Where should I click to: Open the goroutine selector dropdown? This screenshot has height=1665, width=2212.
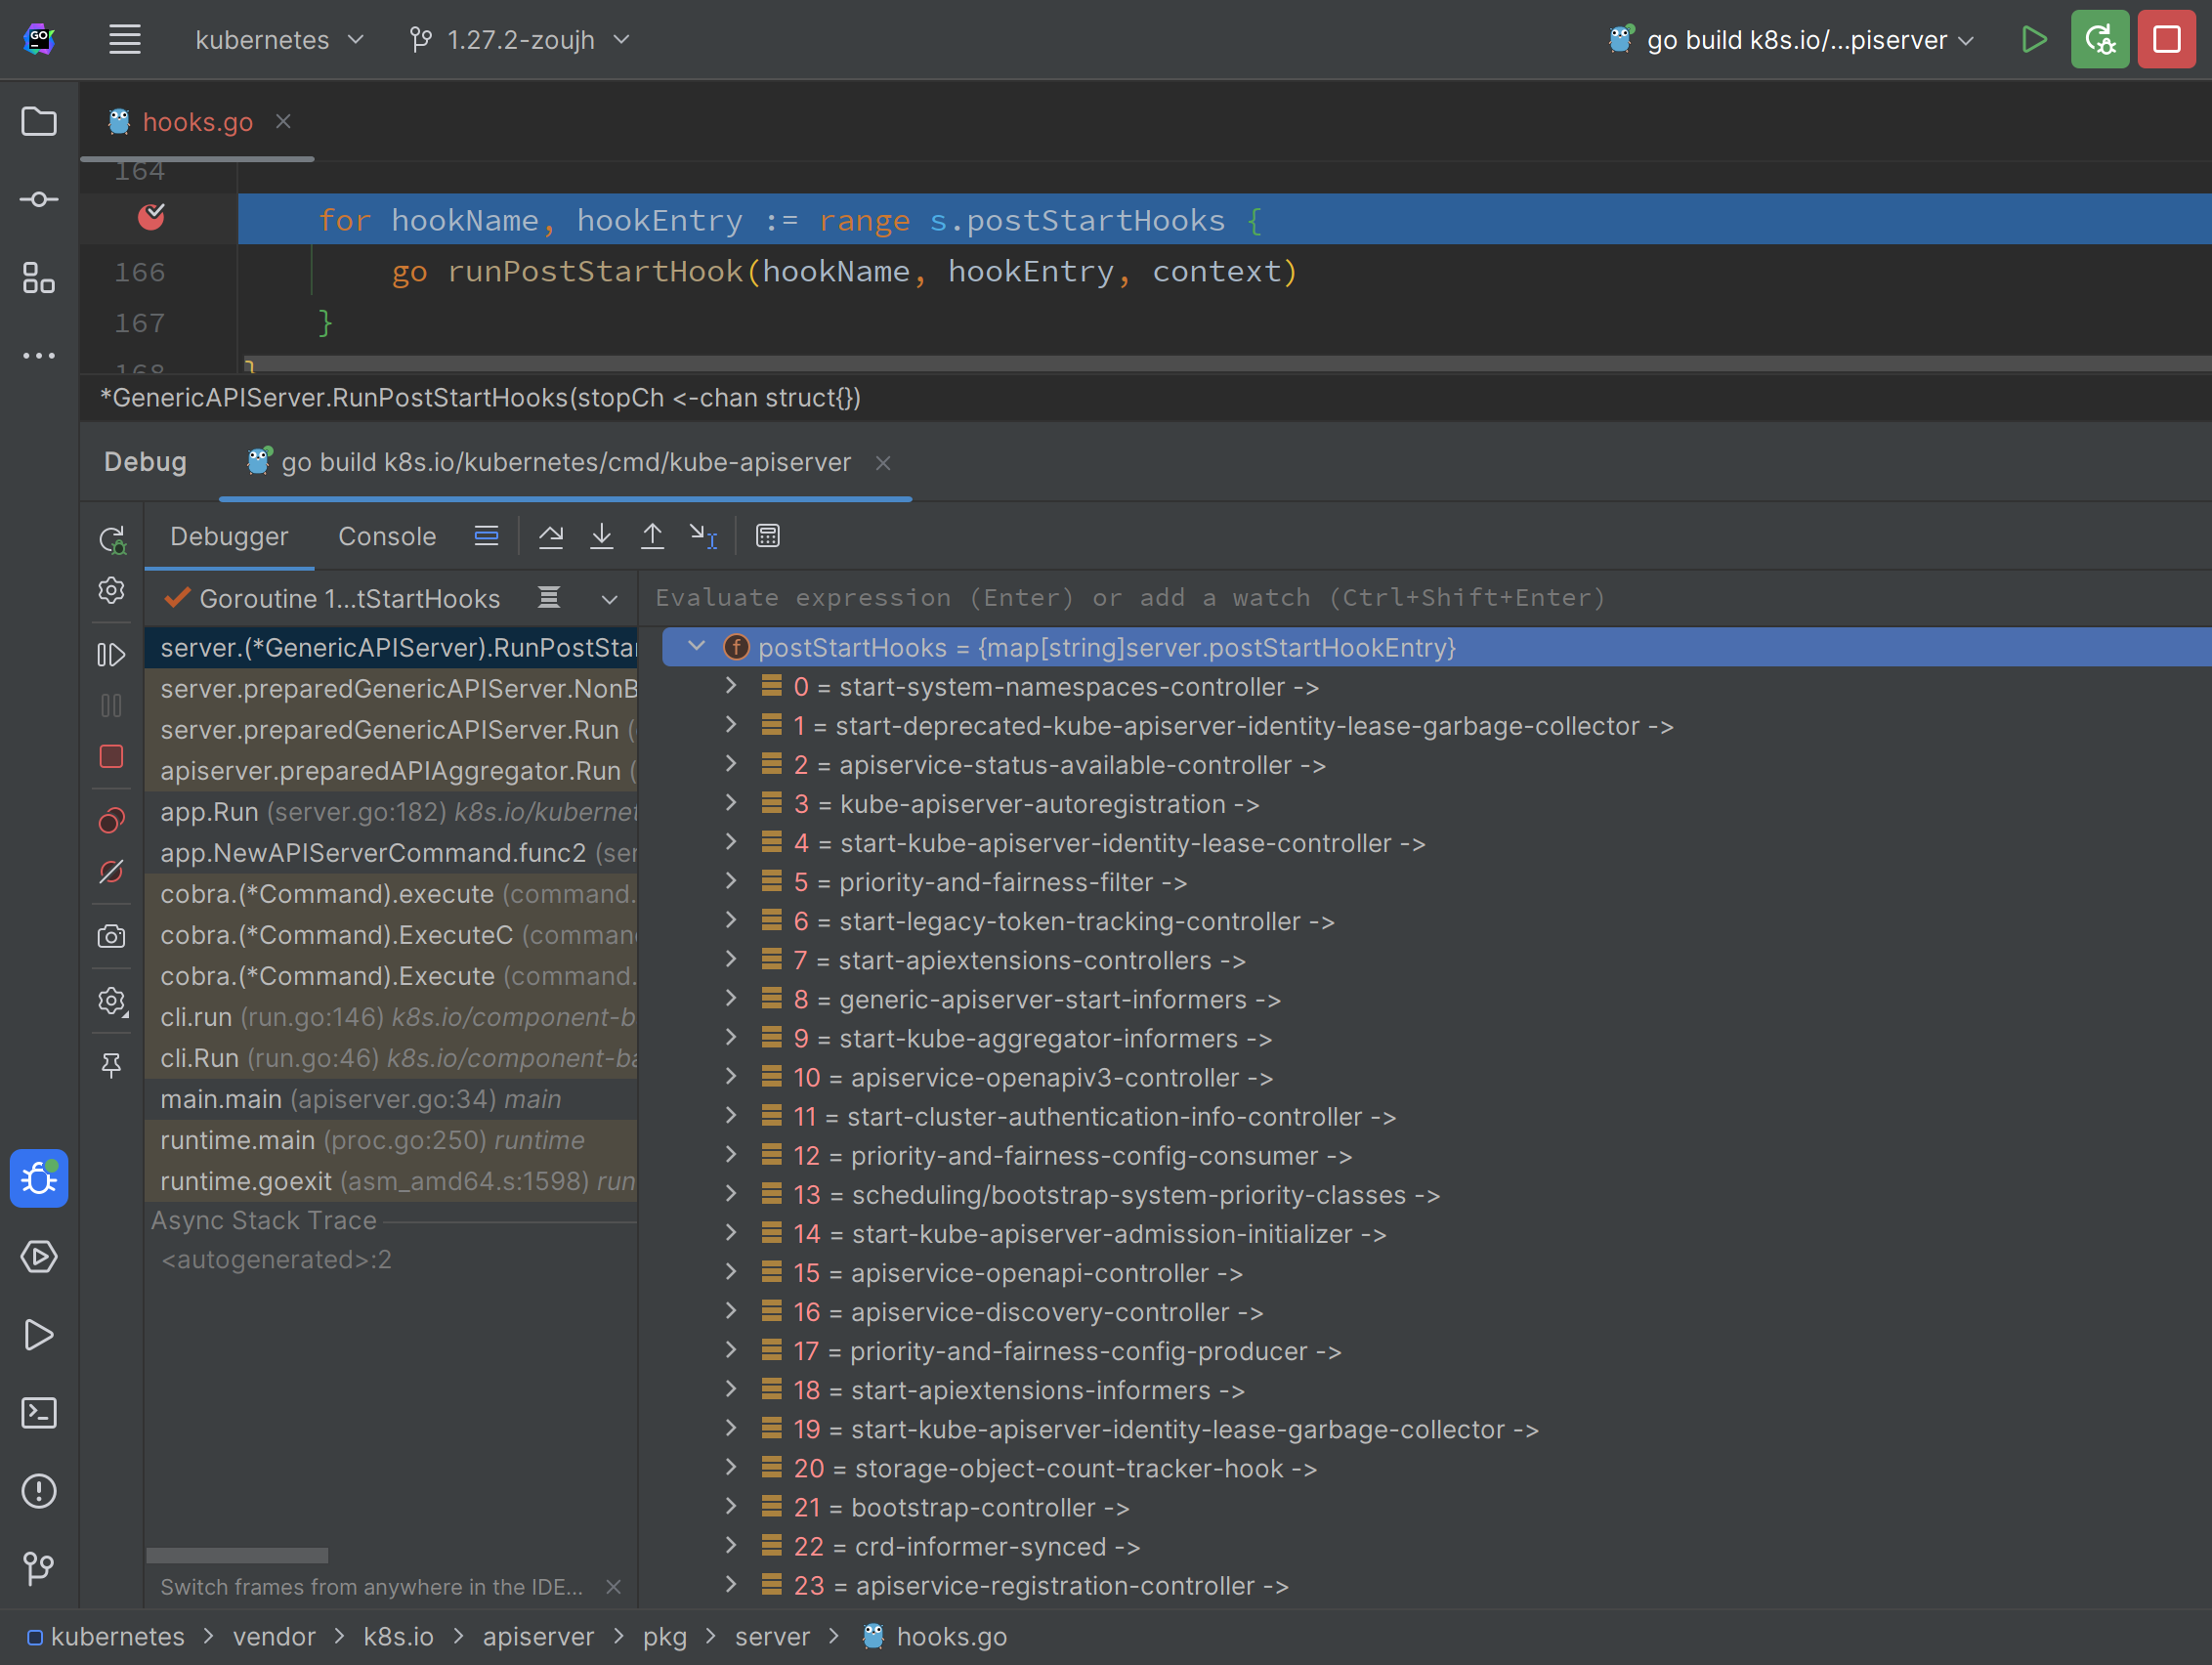point(609,600)
